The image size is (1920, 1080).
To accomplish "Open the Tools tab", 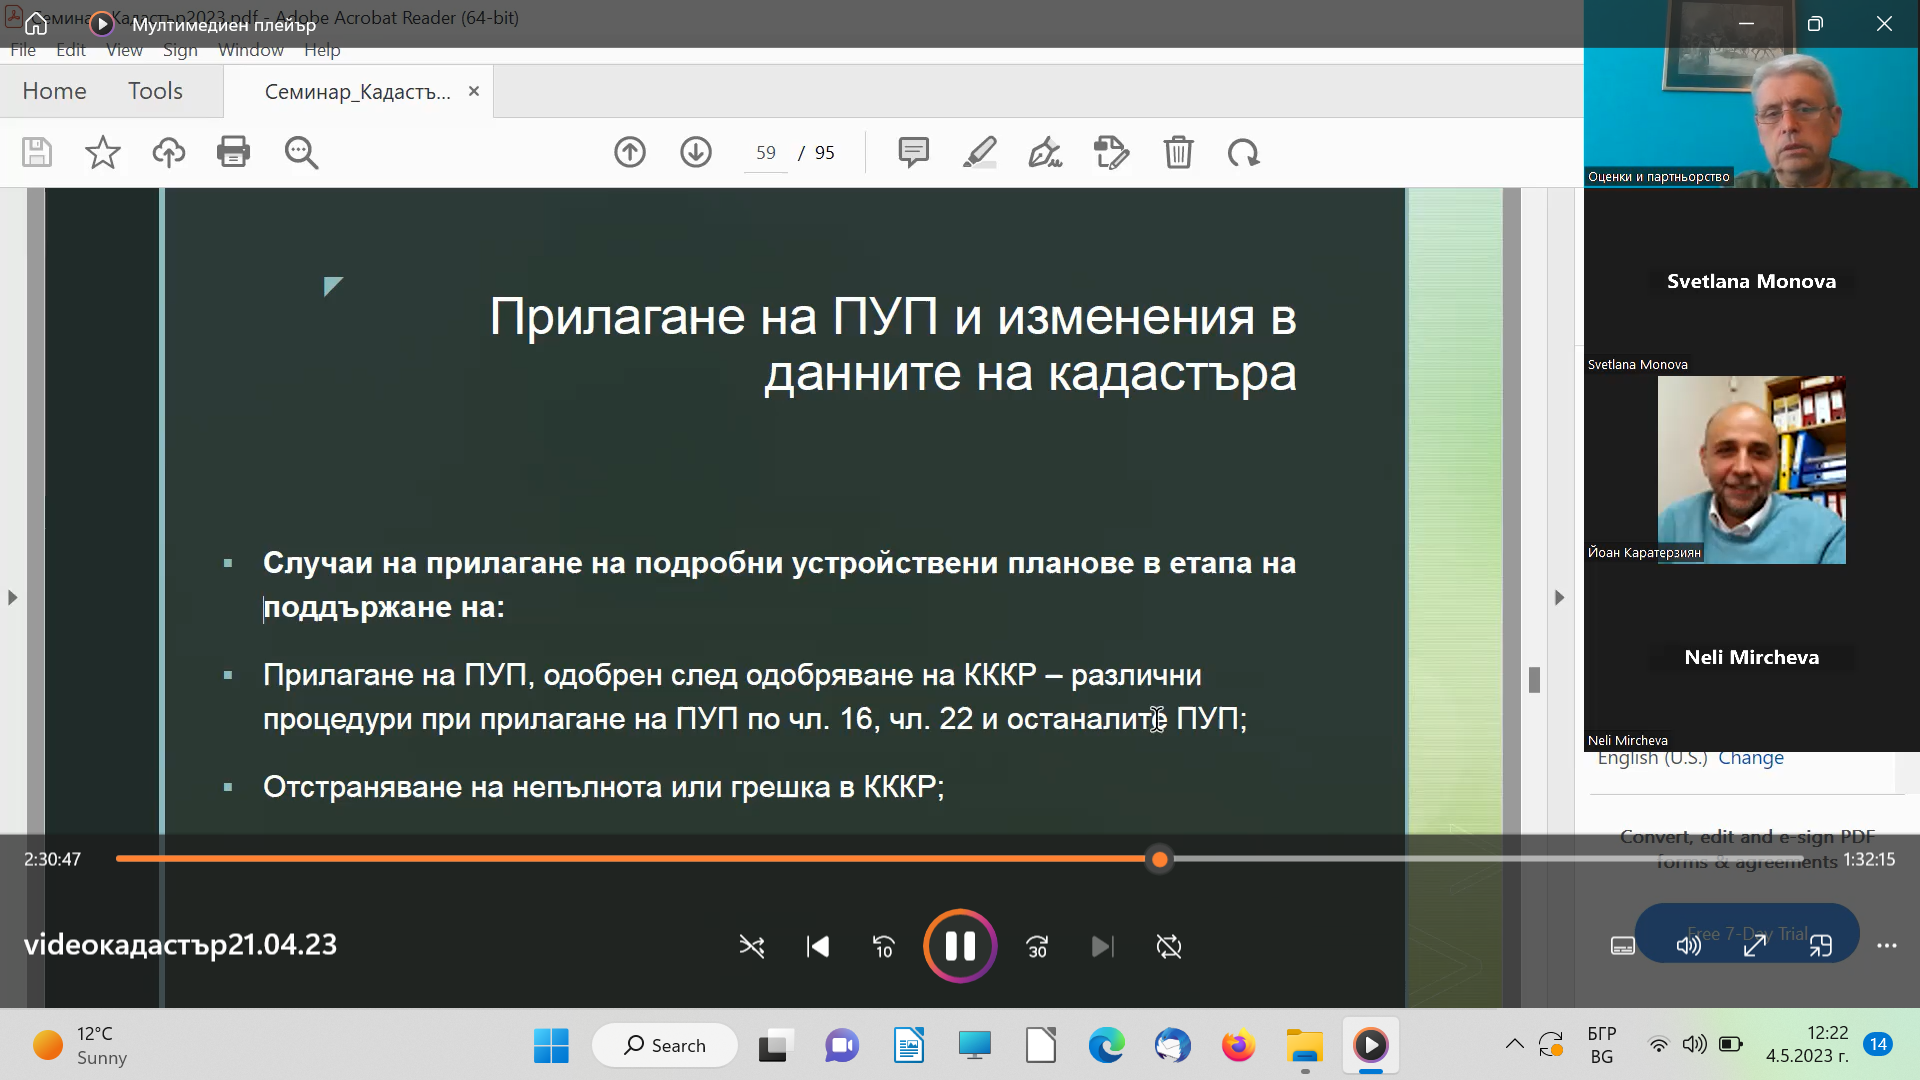I will click(x=155, y=91).
